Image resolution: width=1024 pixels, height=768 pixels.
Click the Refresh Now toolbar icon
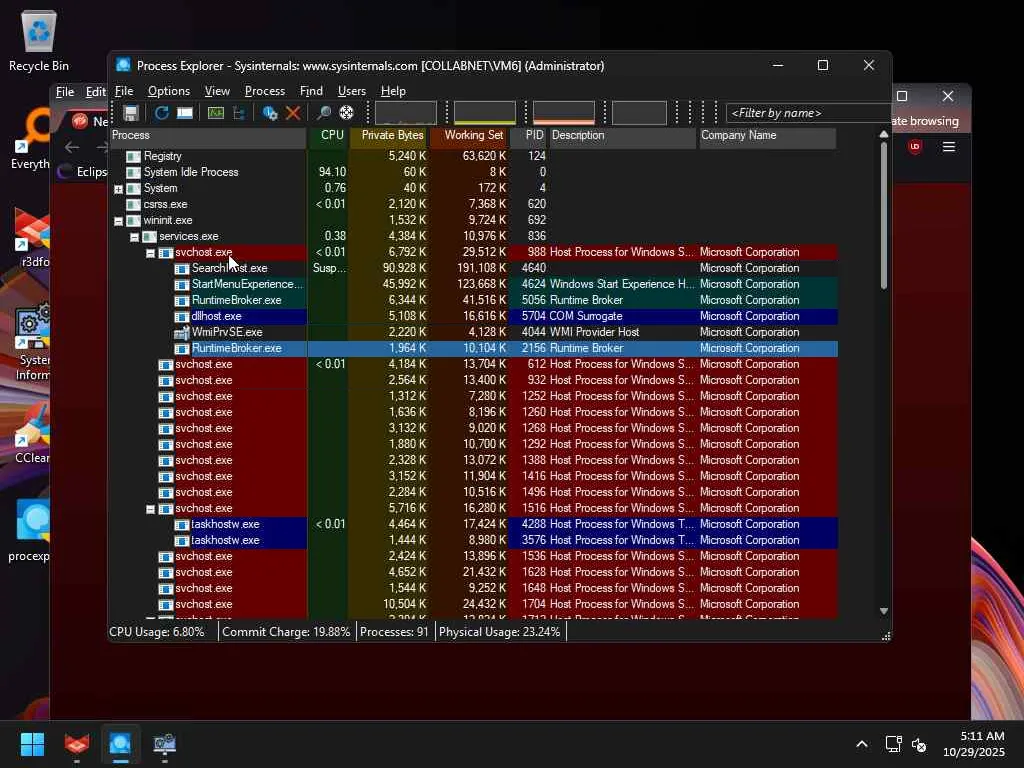[x=161, y=113]
